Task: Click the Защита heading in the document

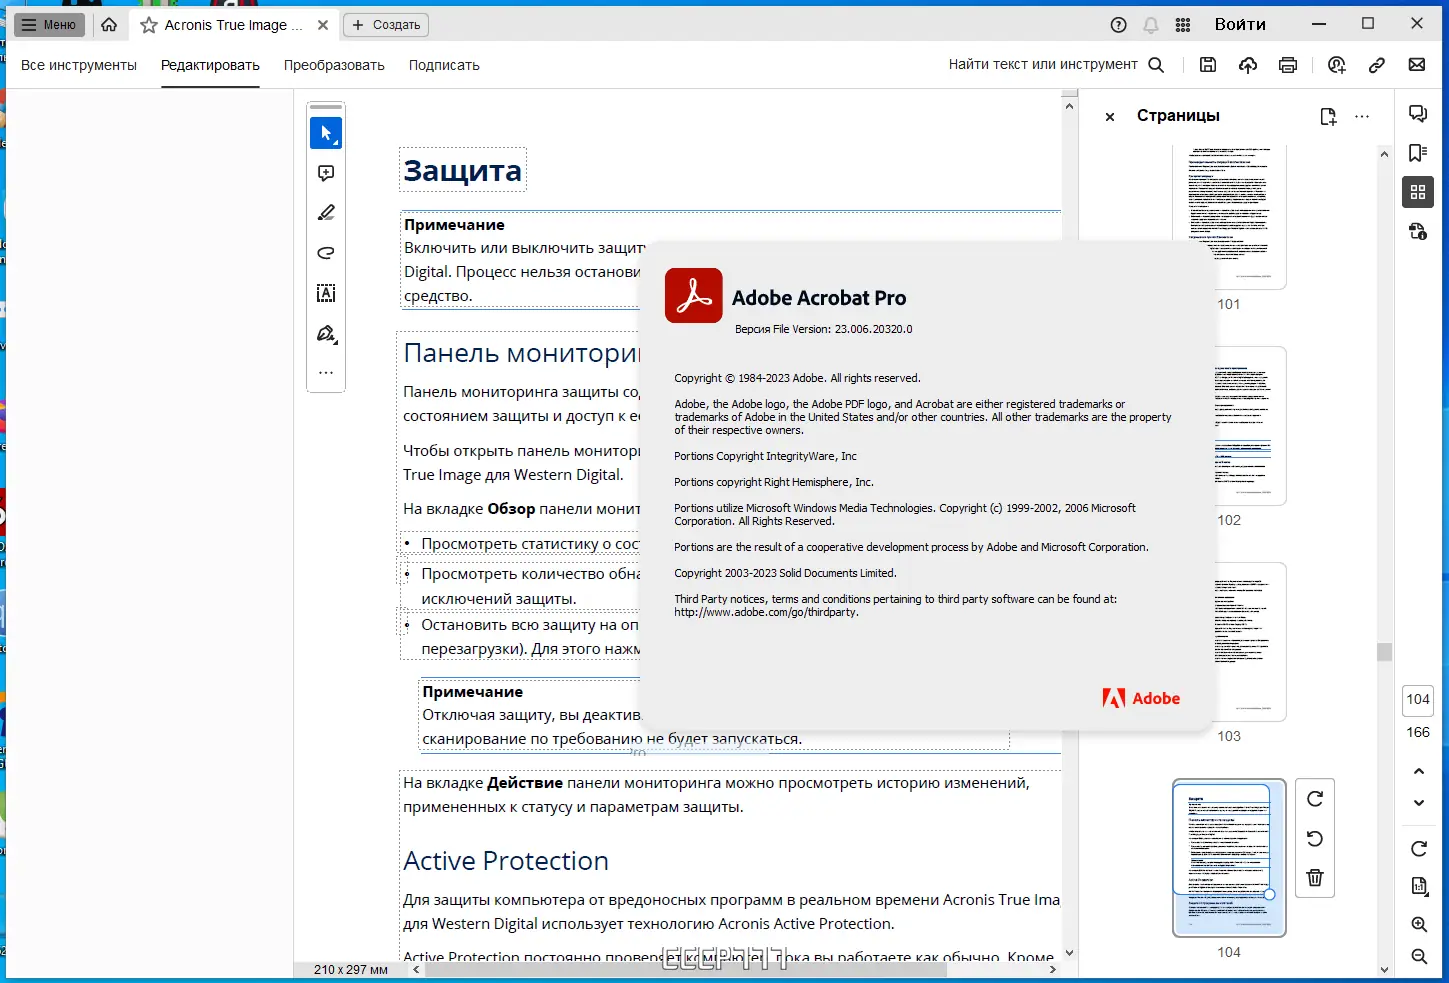Action: [462, 171]
